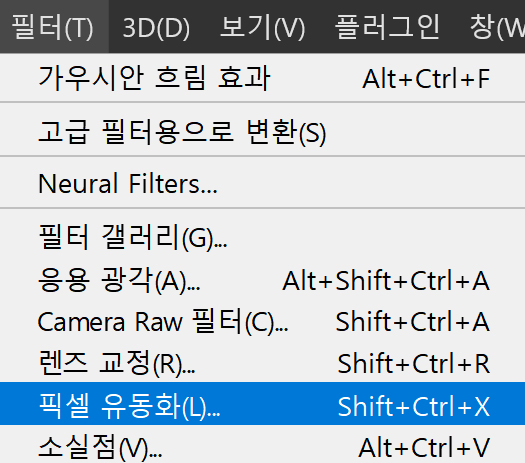Click the Alt+Ctrl+F shortcut label
Image resolution: width=525 pixels, height=463 pixels.
tap(426, 79)
